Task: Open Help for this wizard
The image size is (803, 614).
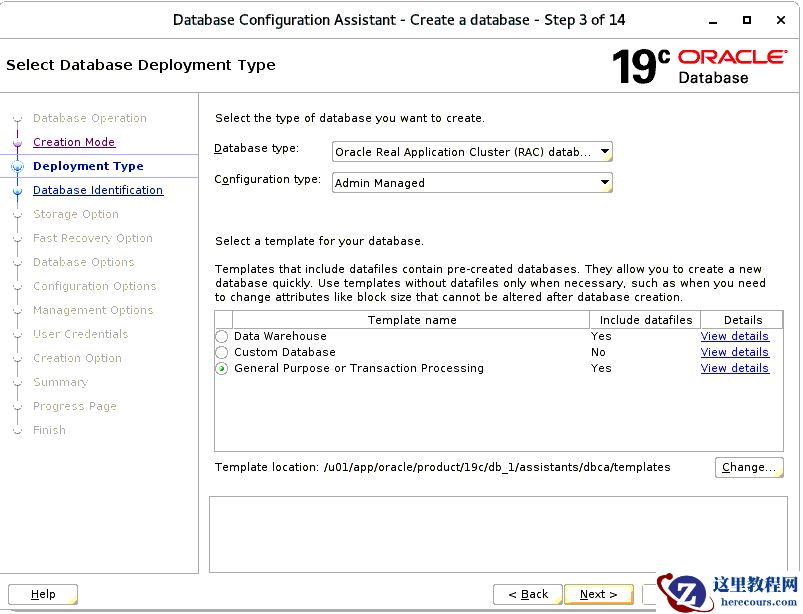Action: pyautogui.click(x=43, y=594)
